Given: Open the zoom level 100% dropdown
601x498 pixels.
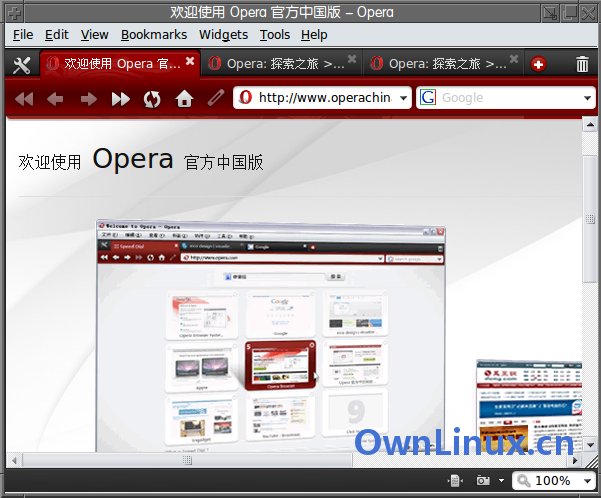Looking at the screenshot, I should 587,481.
